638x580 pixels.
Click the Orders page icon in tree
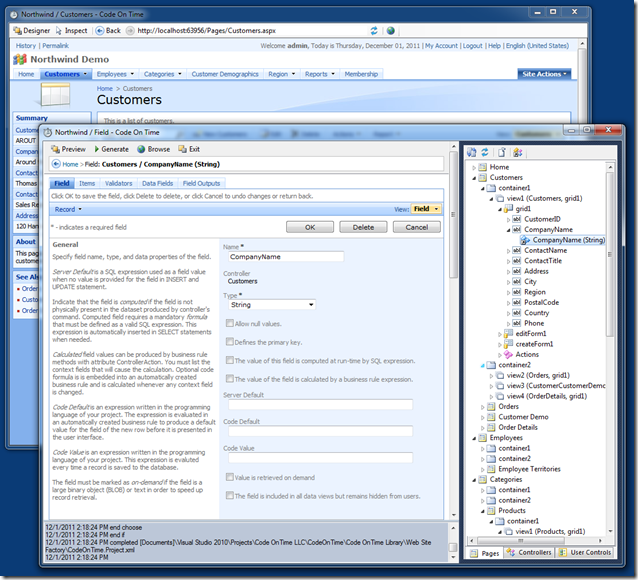click(x=492, y=407)
